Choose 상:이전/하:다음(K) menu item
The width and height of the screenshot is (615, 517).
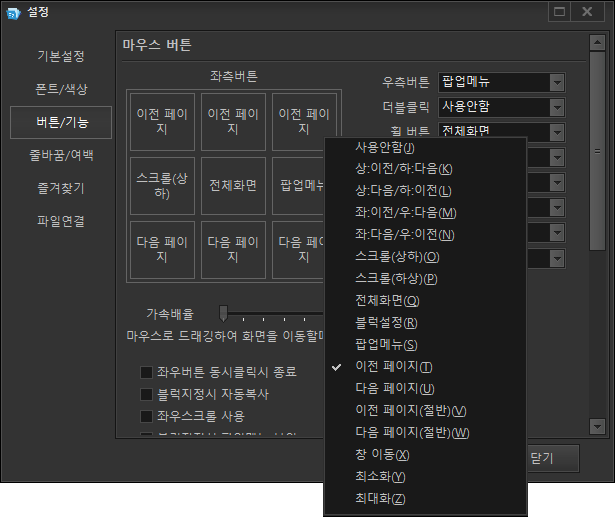pyautogui.click(x=425, y=169)
